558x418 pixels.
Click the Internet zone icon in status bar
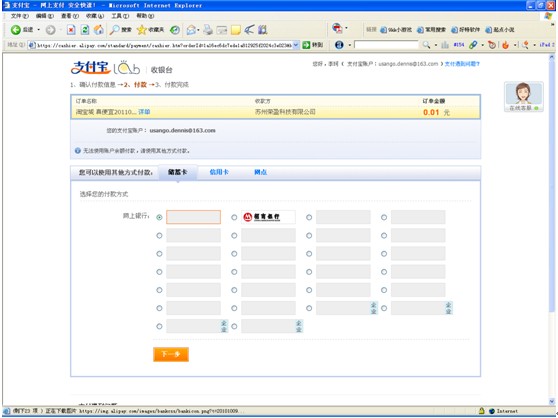click(x=492, y=411)
